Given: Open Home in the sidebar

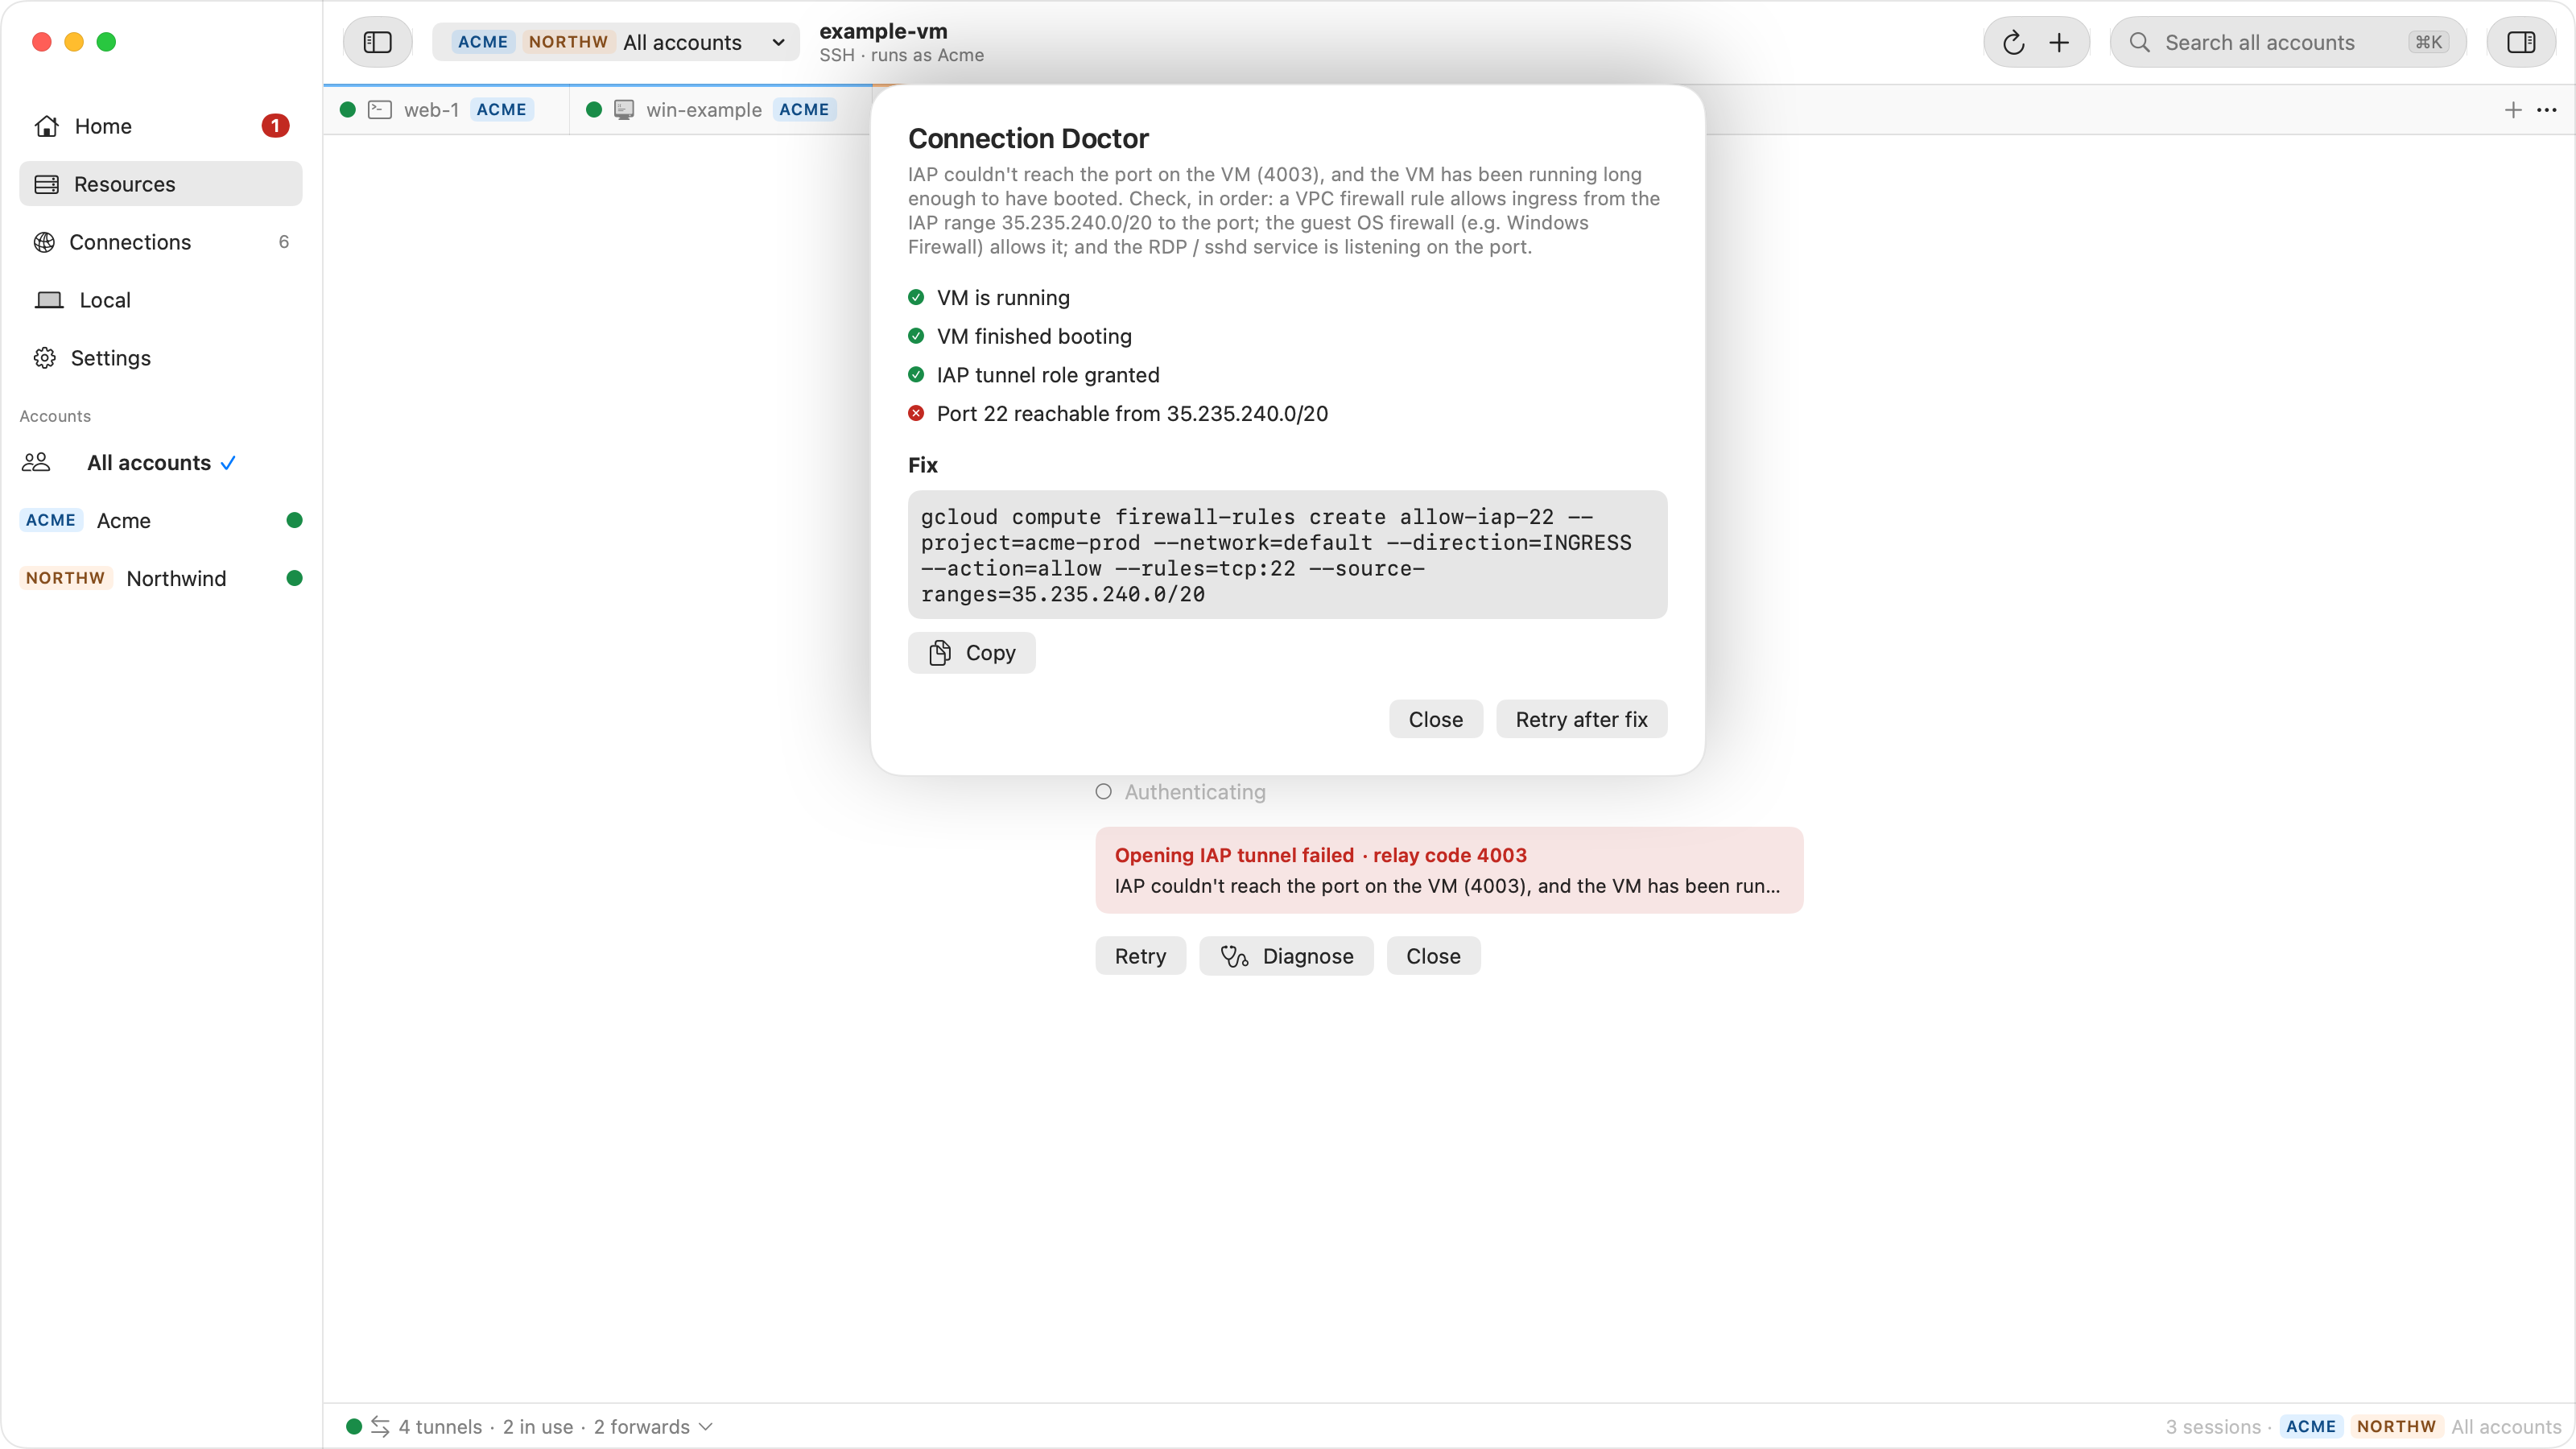Looking at the screenshot, I should (161, 126).
